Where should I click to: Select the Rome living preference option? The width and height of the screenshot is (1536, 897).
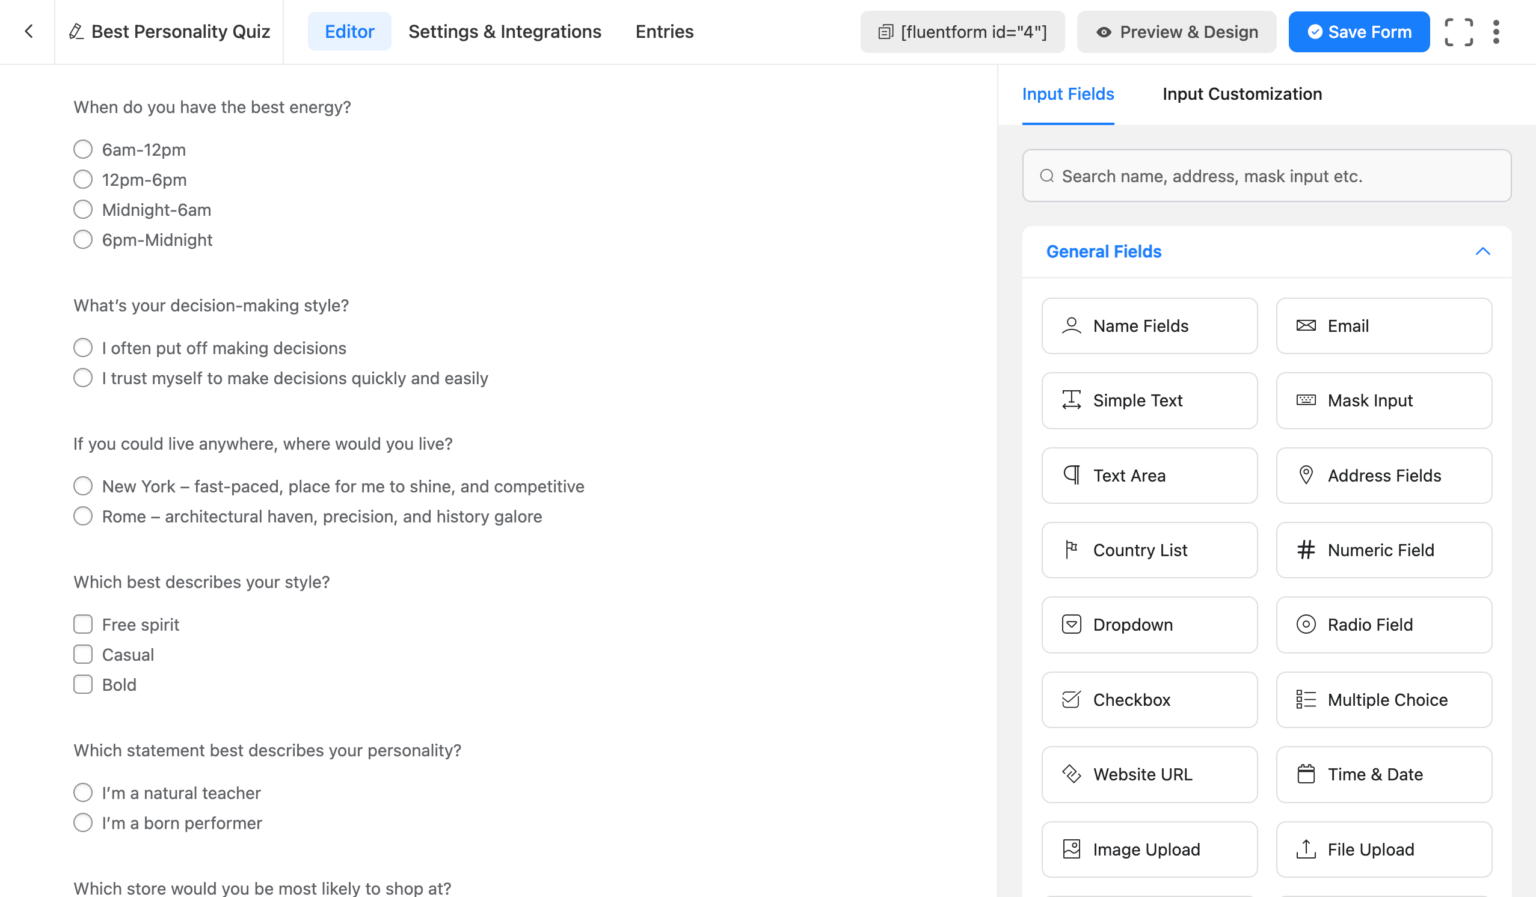point(83,515)
